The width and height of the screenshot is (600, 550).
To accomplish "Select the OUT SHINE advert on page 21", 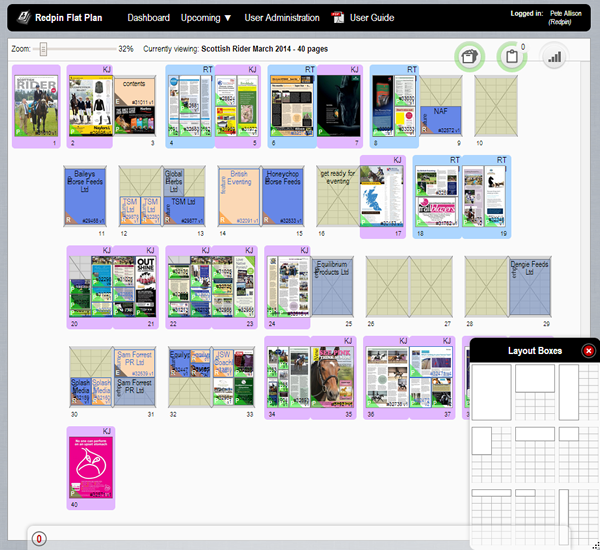I will click(146, 286).
